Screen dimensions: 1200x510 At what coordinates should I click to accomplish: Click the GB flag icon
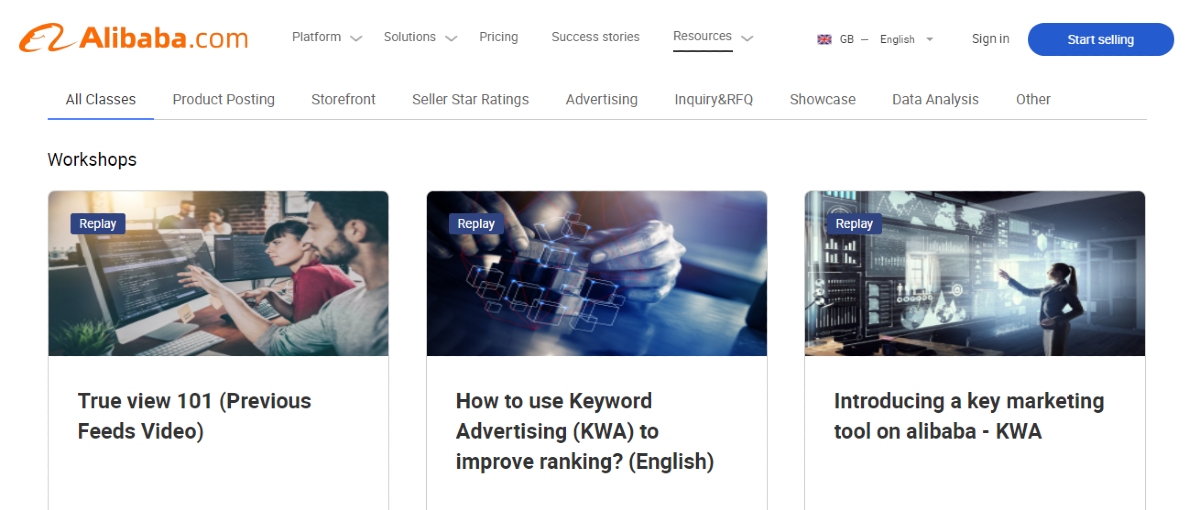[x=824, y=40]
